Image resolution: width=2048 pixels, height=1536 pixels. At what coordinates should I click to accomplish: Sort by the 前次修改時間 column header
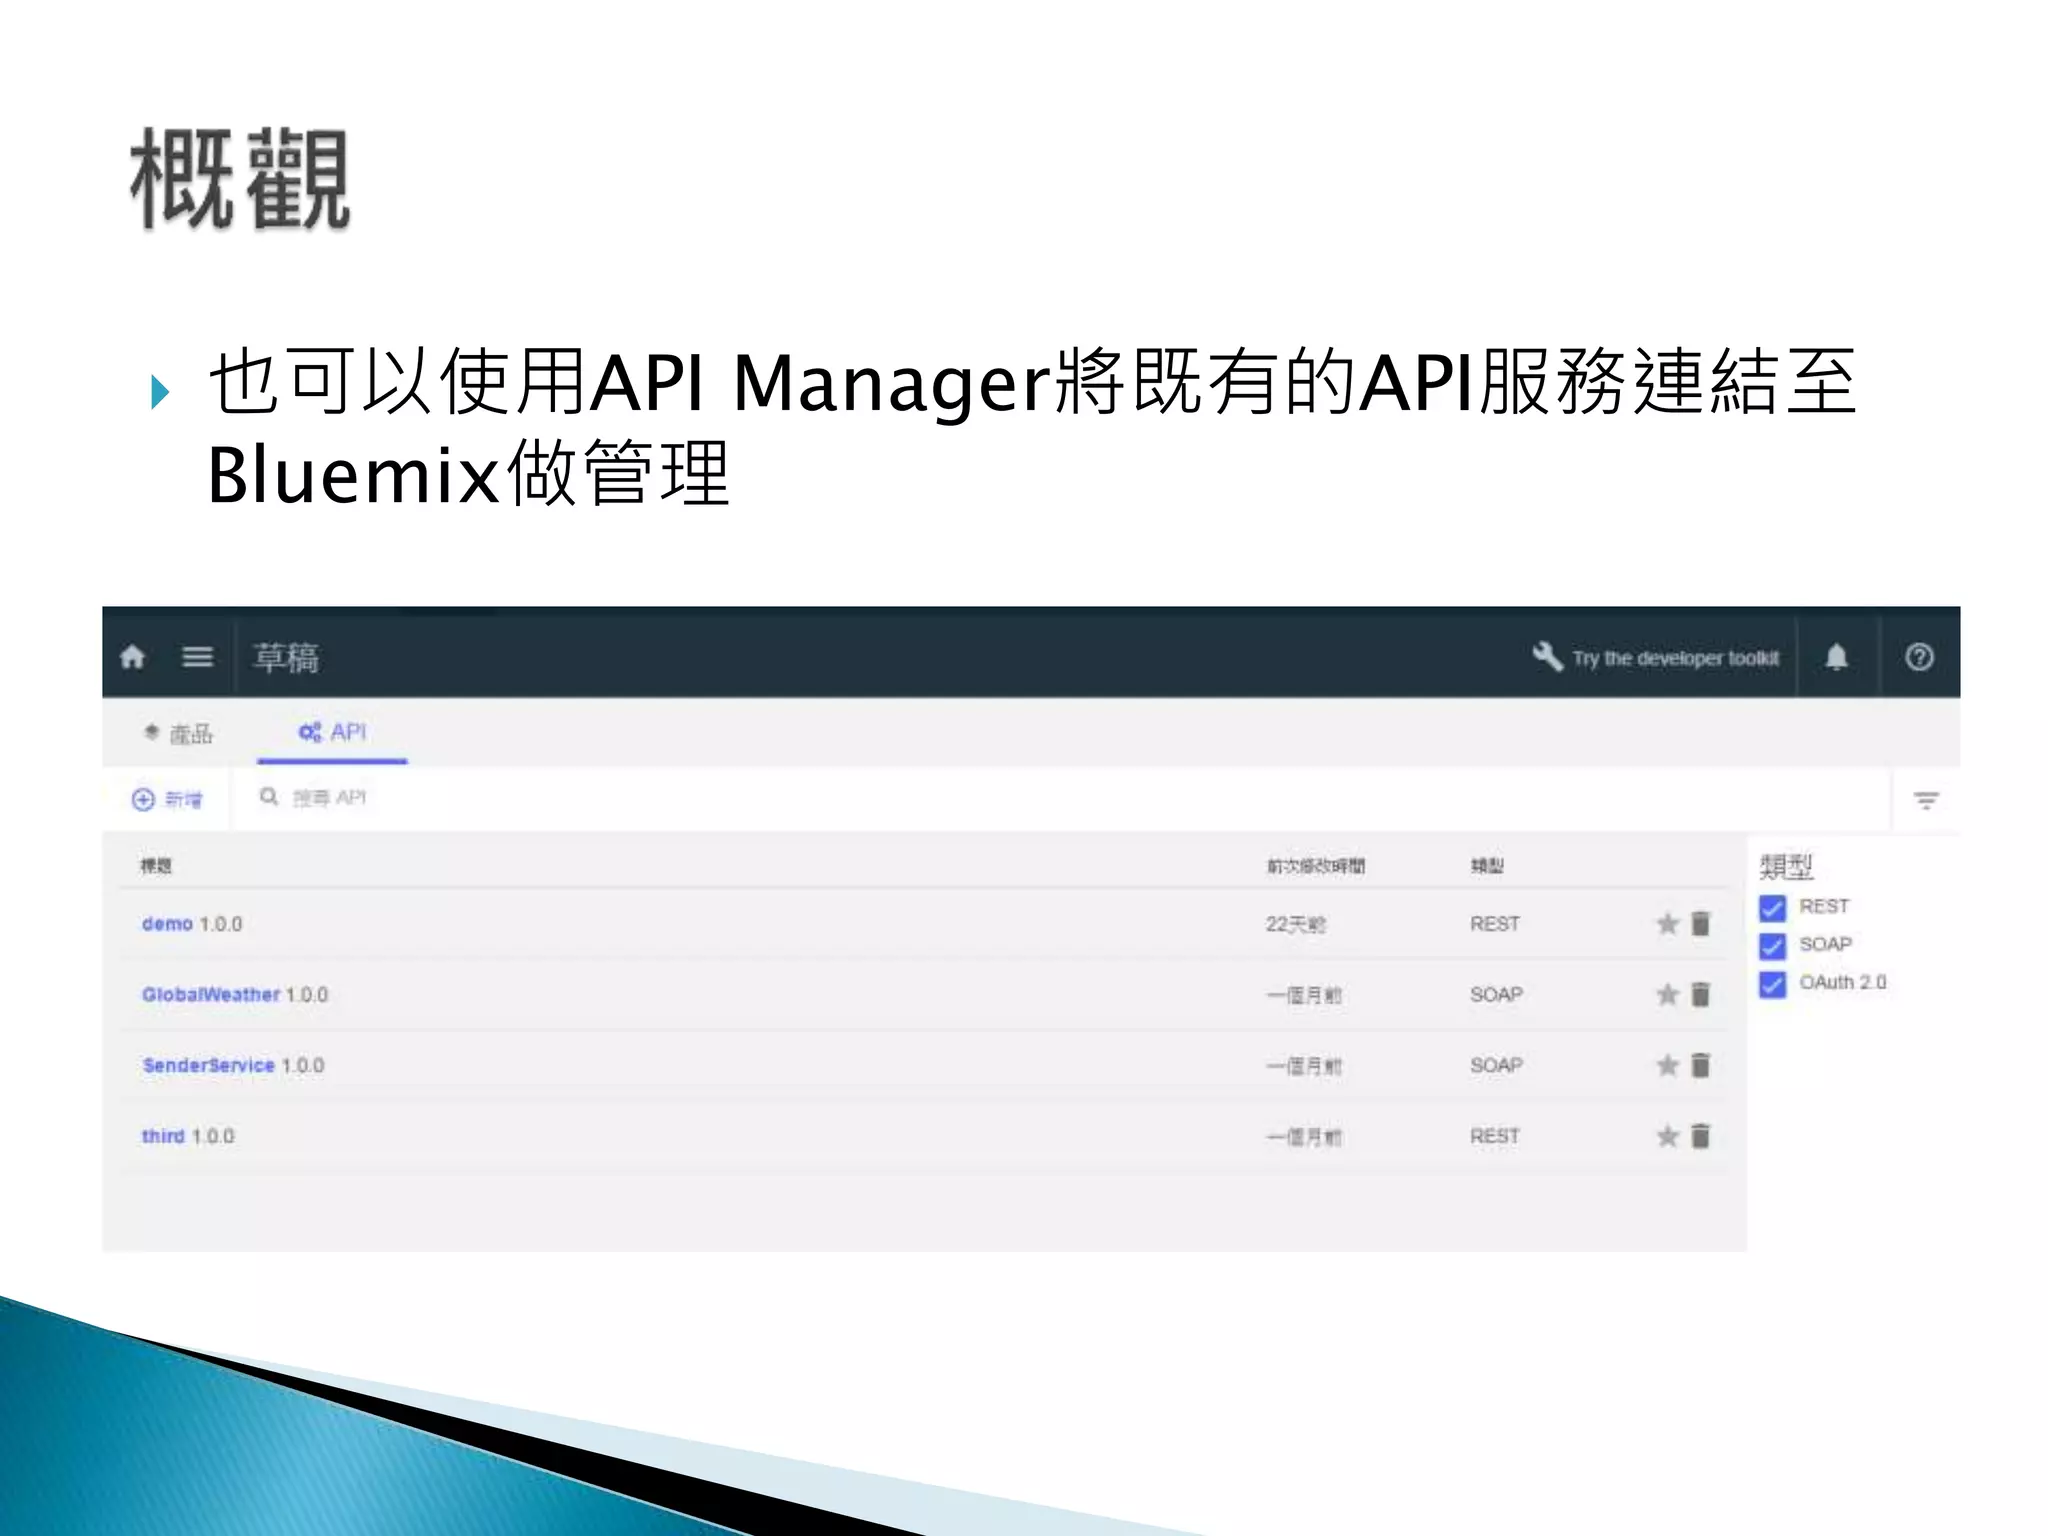[1316, 866]
